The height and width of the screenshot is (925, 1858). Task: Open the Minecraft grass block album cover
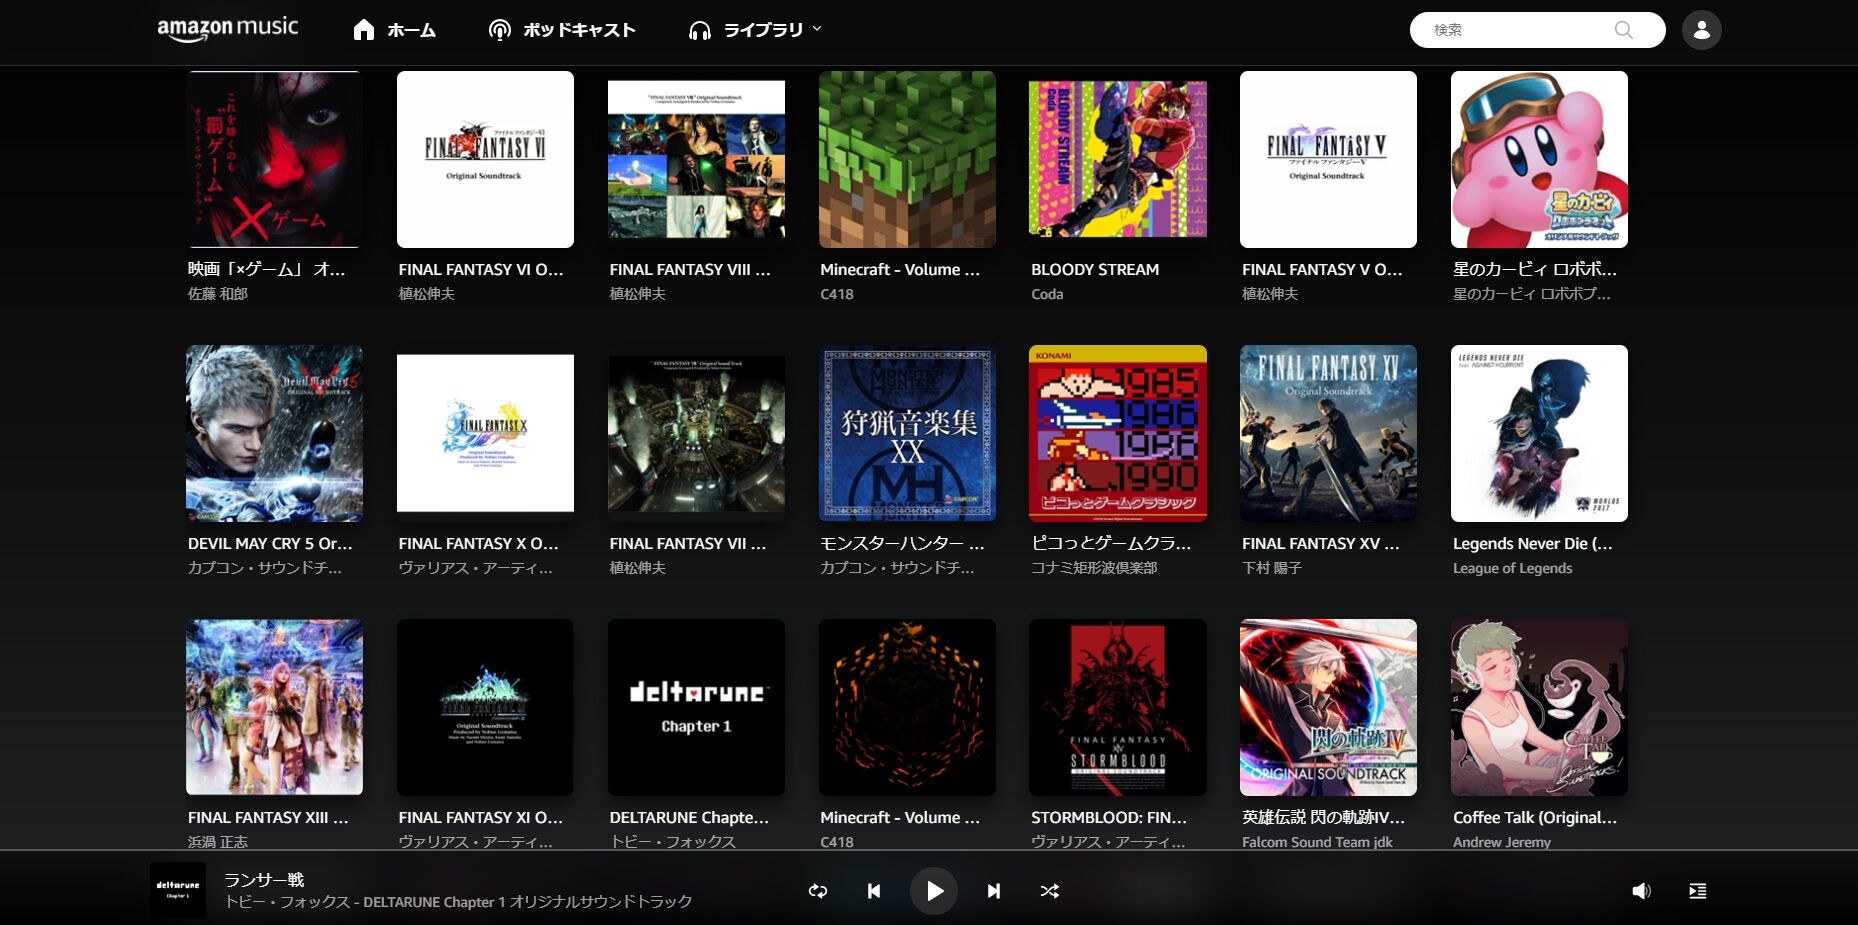(x=907, y=159)
